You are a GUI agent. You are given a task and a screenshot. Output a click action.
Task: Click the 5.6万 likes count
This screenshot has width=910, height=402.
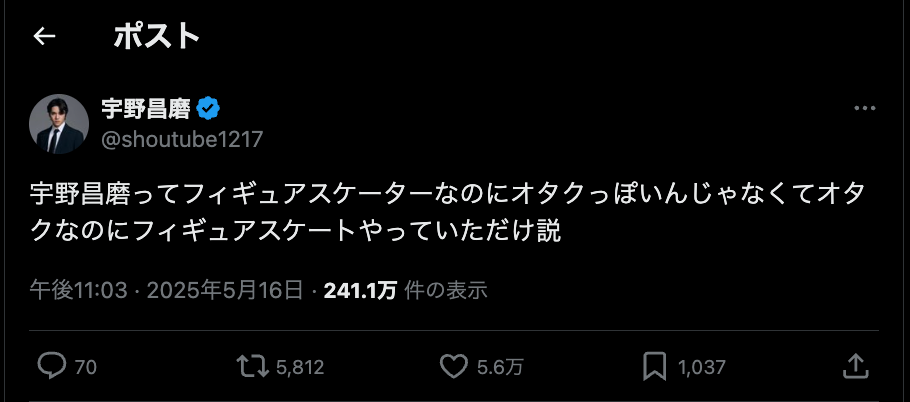tap(500, 367)
